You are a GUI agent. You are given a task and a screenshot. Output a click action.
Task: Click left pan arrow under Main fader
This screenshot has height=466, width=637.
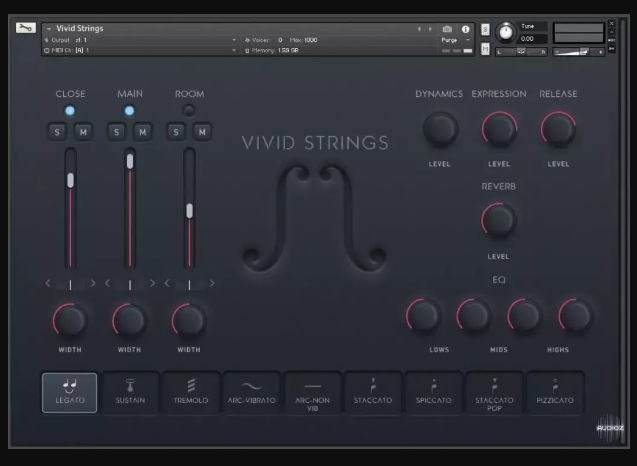107,283
